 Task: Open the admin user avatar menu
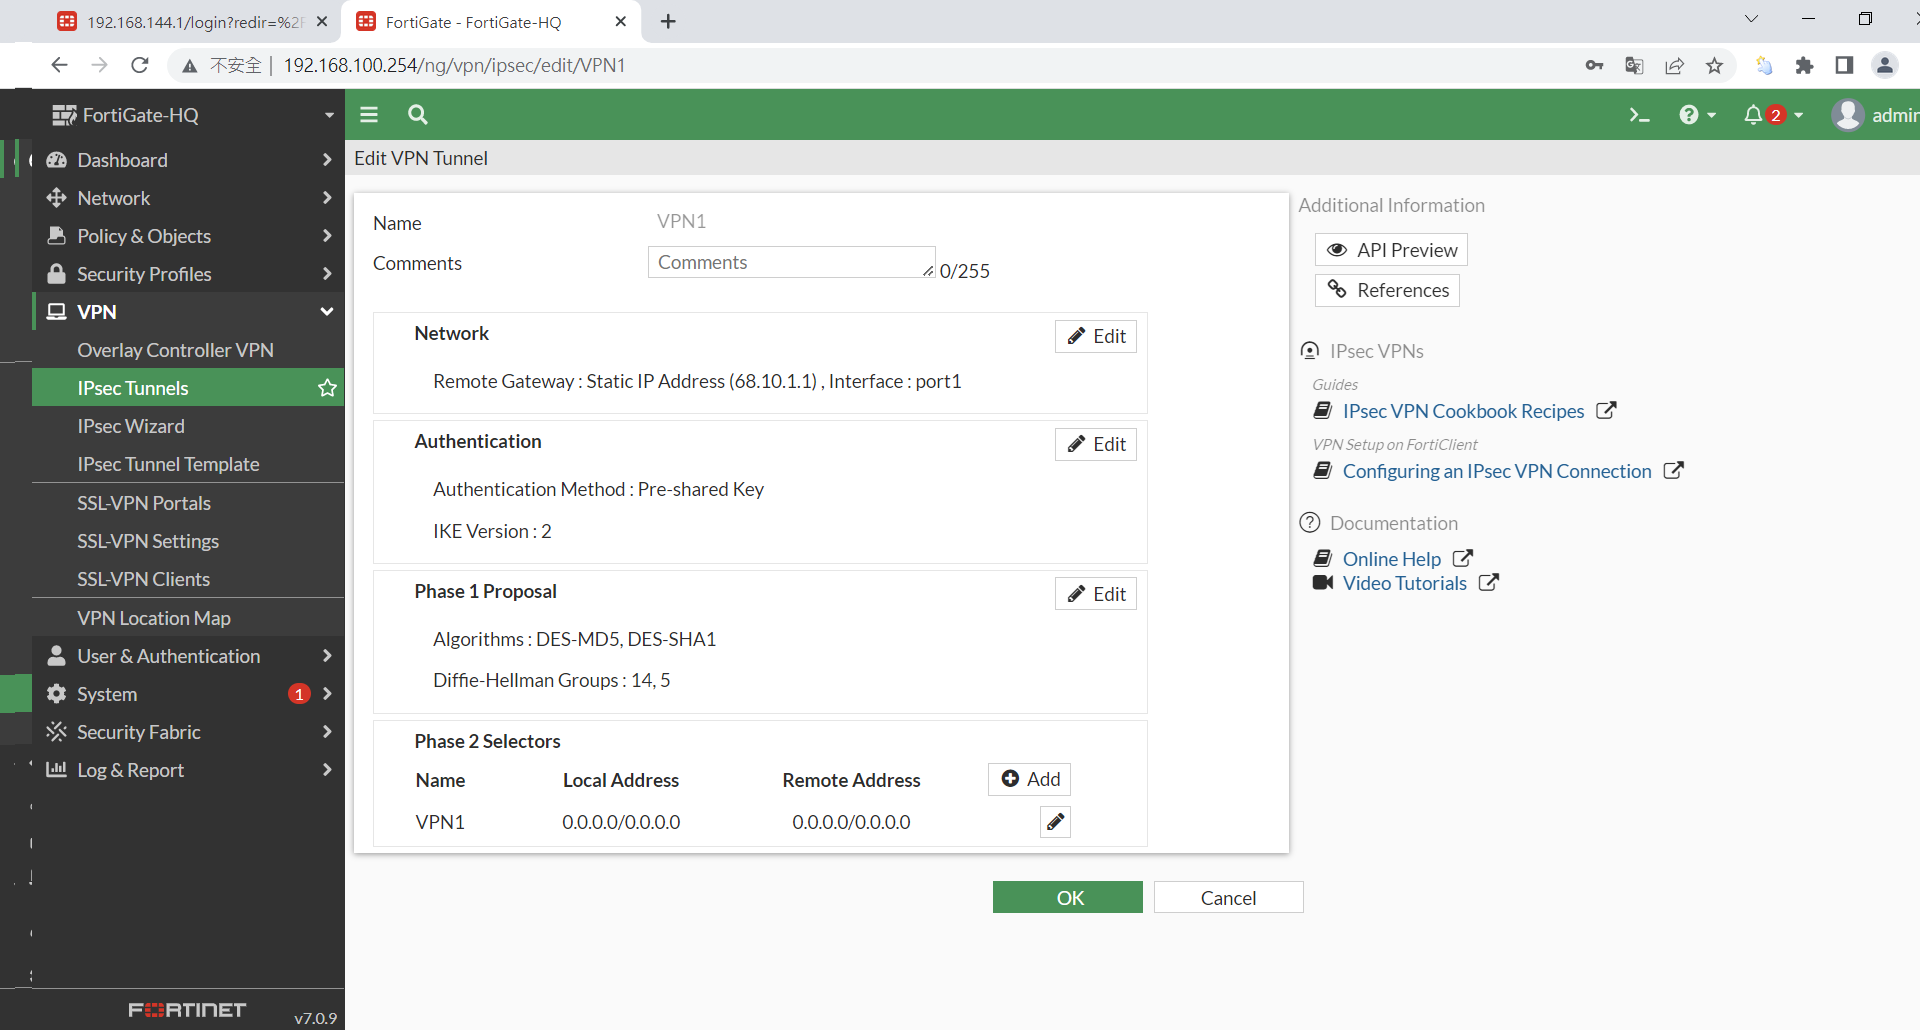coord(1875,115)
